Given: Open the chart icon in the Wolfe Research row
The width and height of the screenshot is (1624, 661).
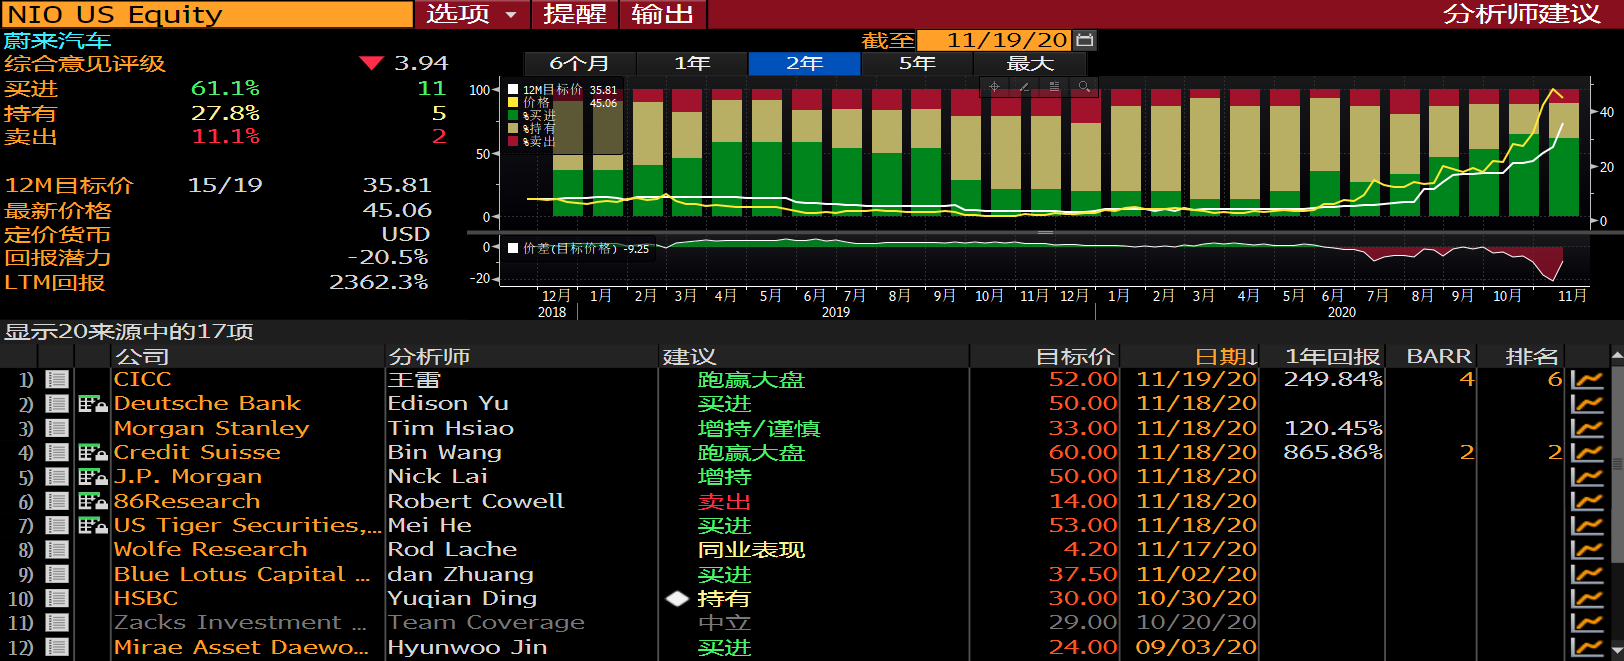Looking at the screenshot, I should point(1587,550).
